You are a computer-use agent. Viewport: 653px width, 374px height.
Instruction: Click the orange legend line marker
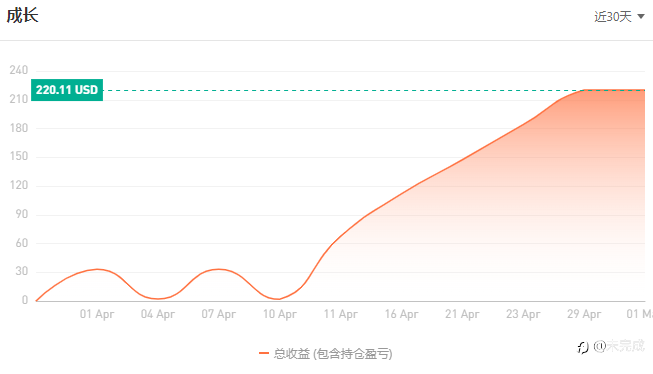point(264,354)
